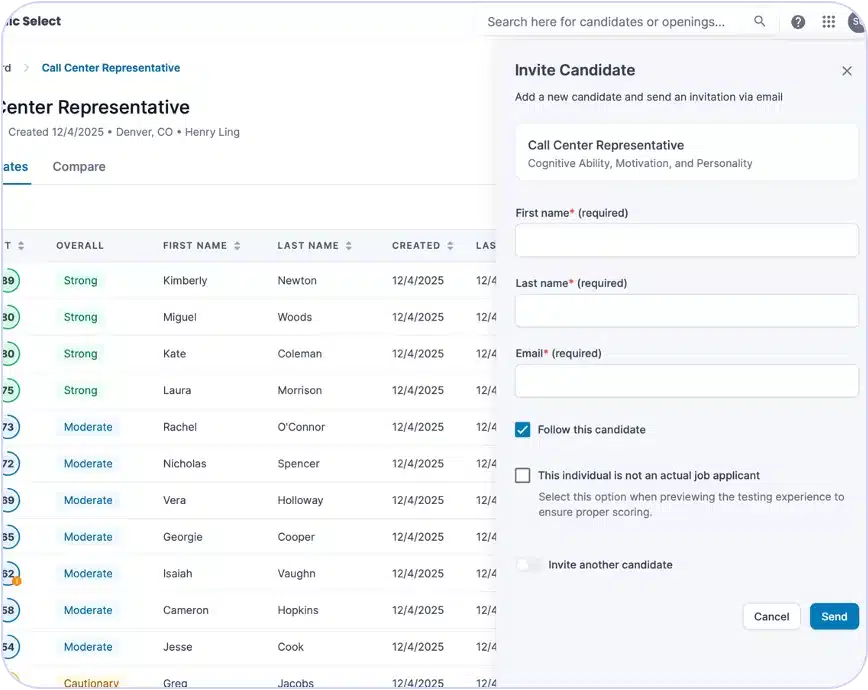
Task: Select first name Georgie
Action: click(183, 537)
